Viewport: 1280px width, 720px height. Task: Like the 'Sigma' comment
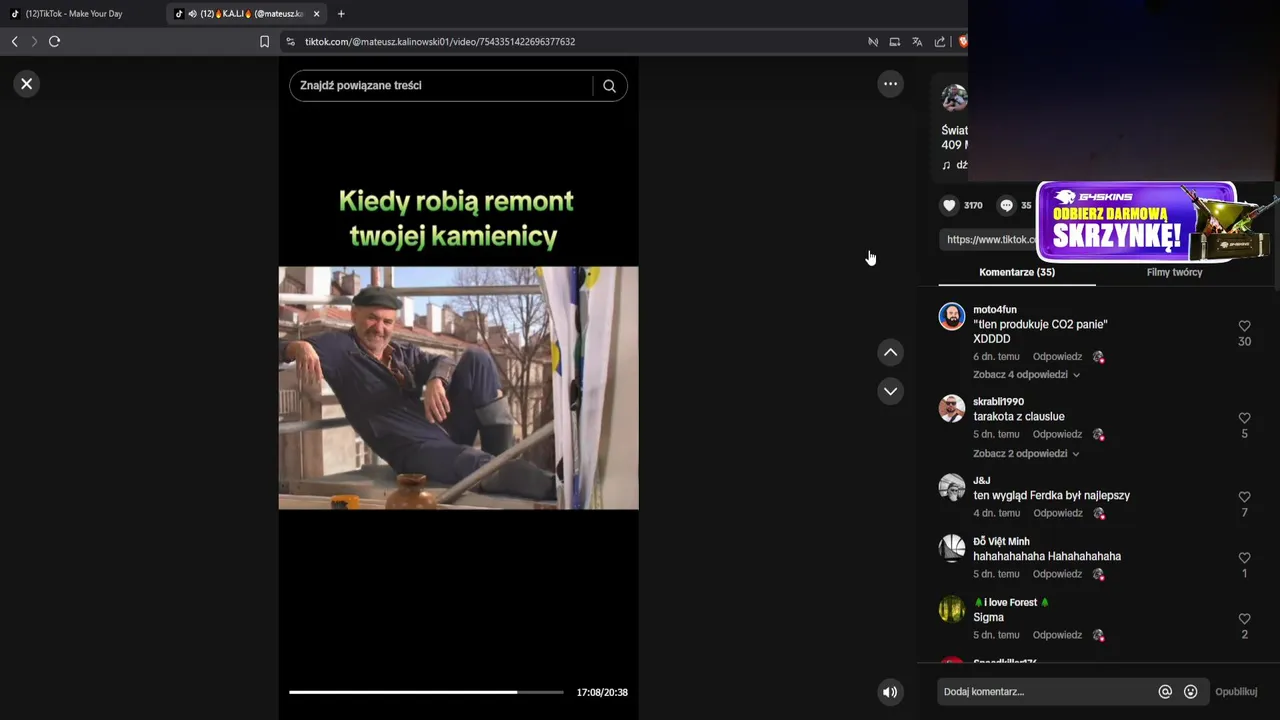[1244, 619]
